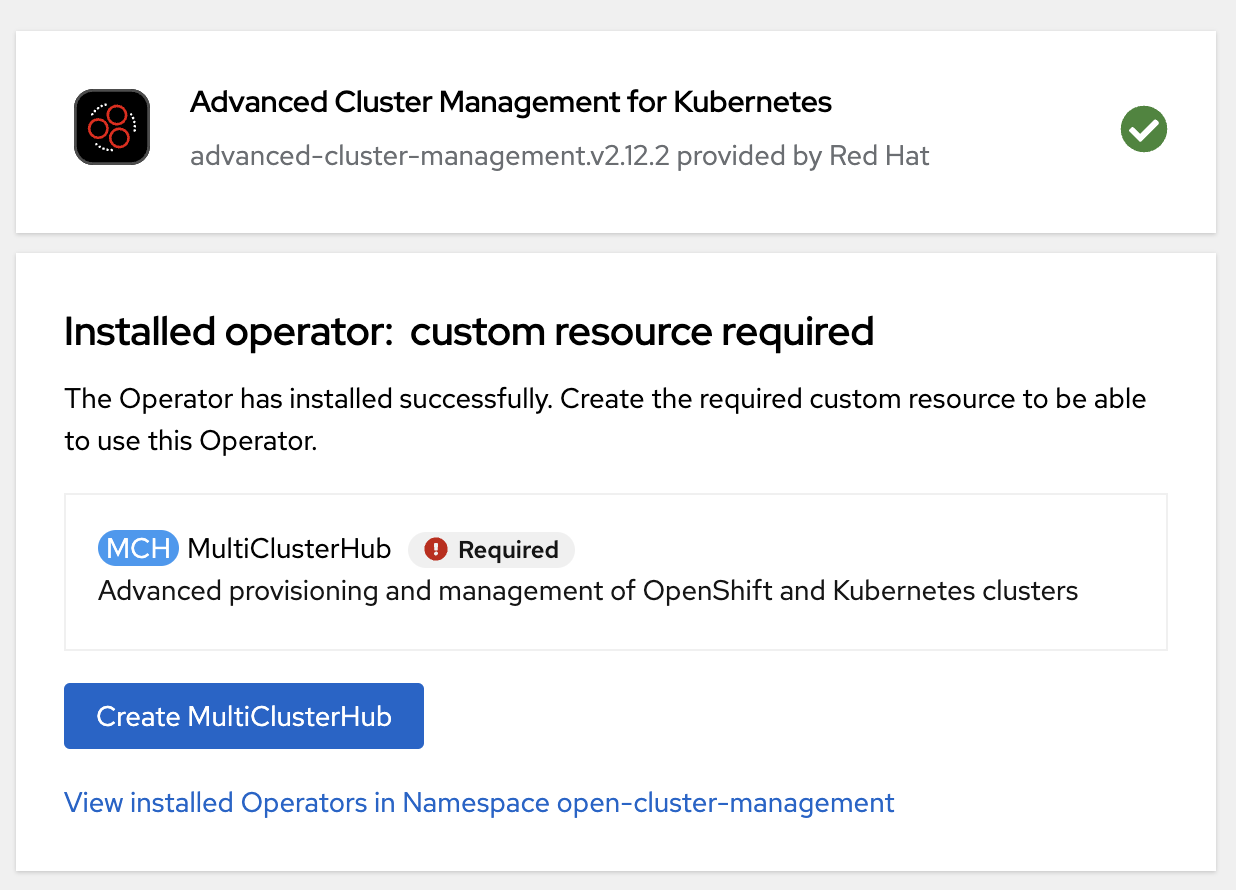The width and height of the screenshot is (1236, 890).
Task: Click the Advanced Cluster Management operator logo
Action: coord(112,127)
